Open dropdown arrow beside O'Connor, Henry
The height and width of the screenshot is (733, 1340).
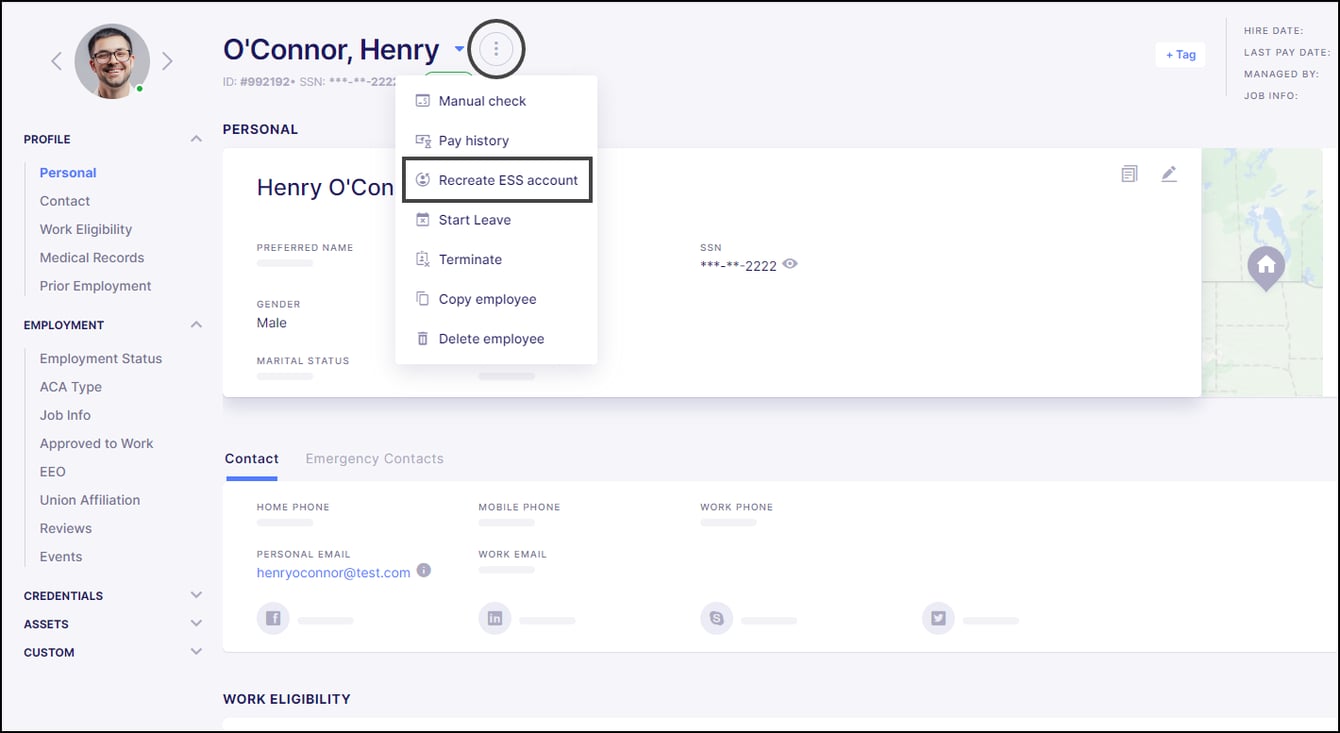pyautogui.click(x=459, y=49)
